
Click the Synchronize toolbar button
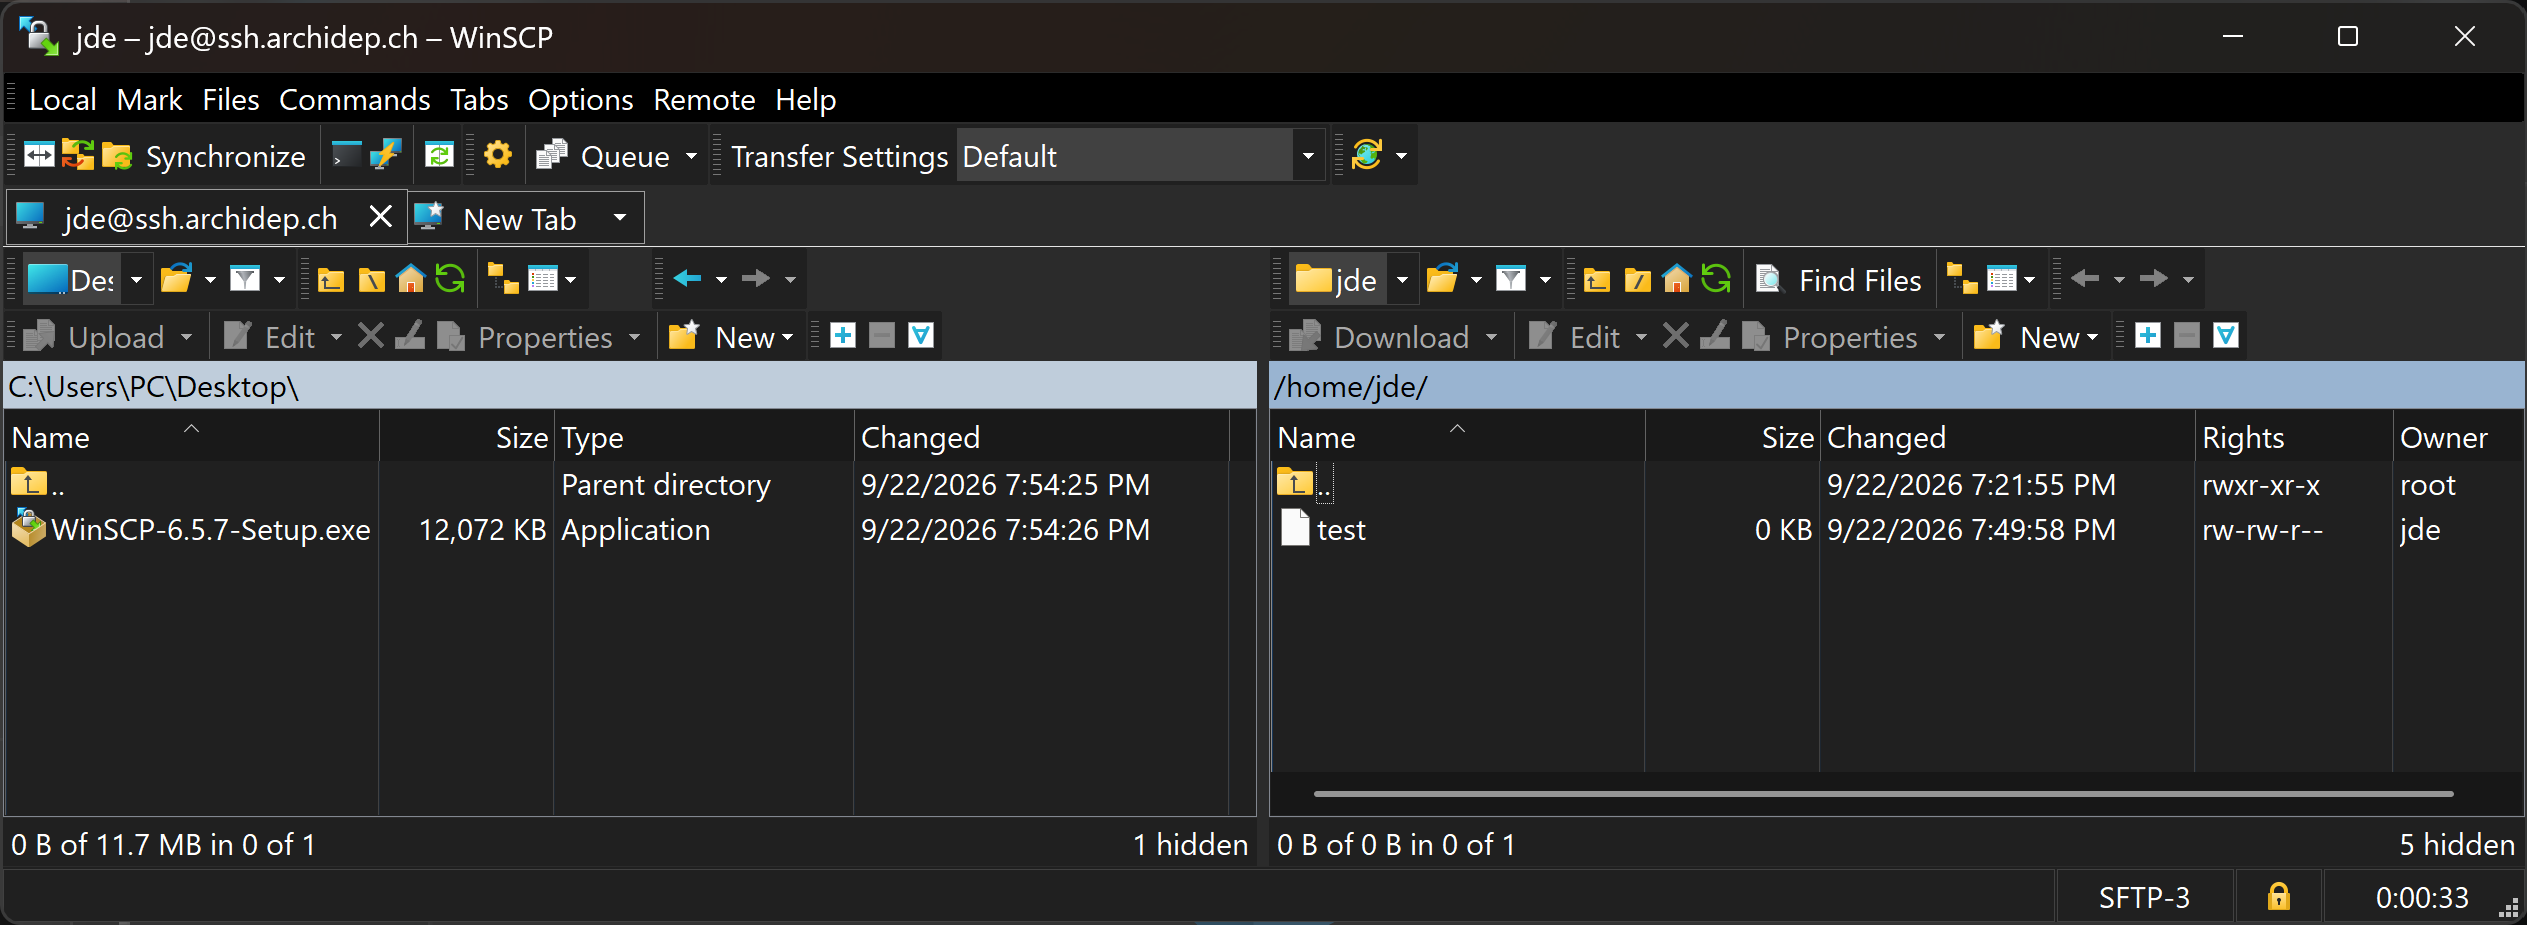pos(205,156)
